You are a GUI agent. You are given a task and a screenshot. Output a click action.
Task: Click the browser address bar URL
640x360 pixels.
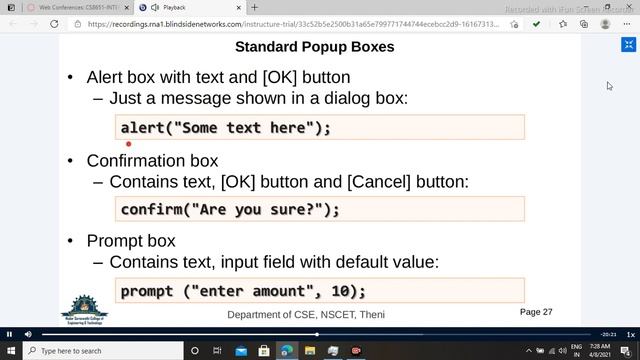[x=293, y=24]
